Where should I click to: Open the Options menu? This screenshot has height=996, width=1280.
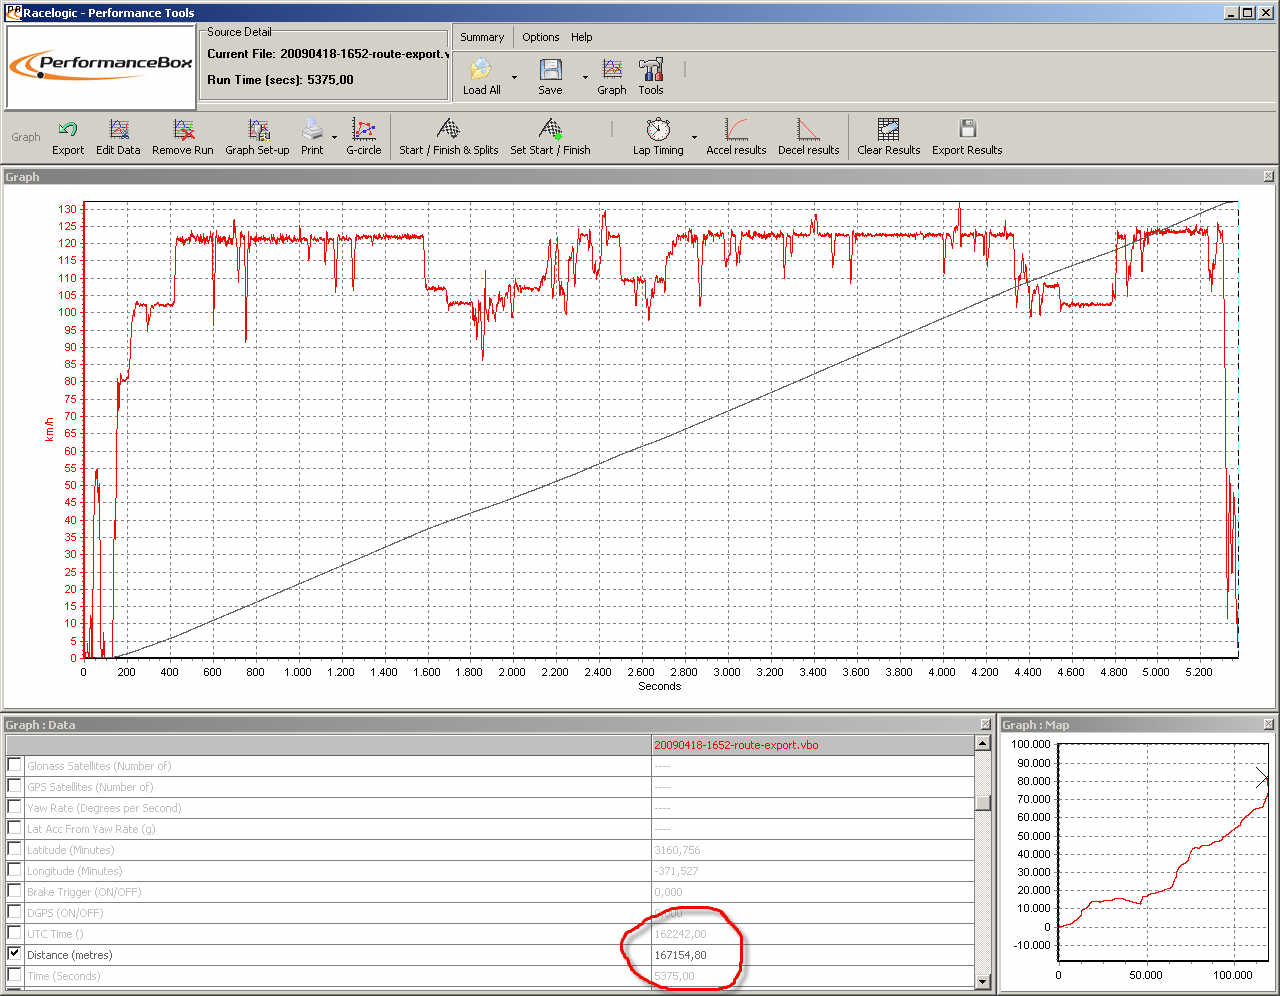click(x=540, y=37)
